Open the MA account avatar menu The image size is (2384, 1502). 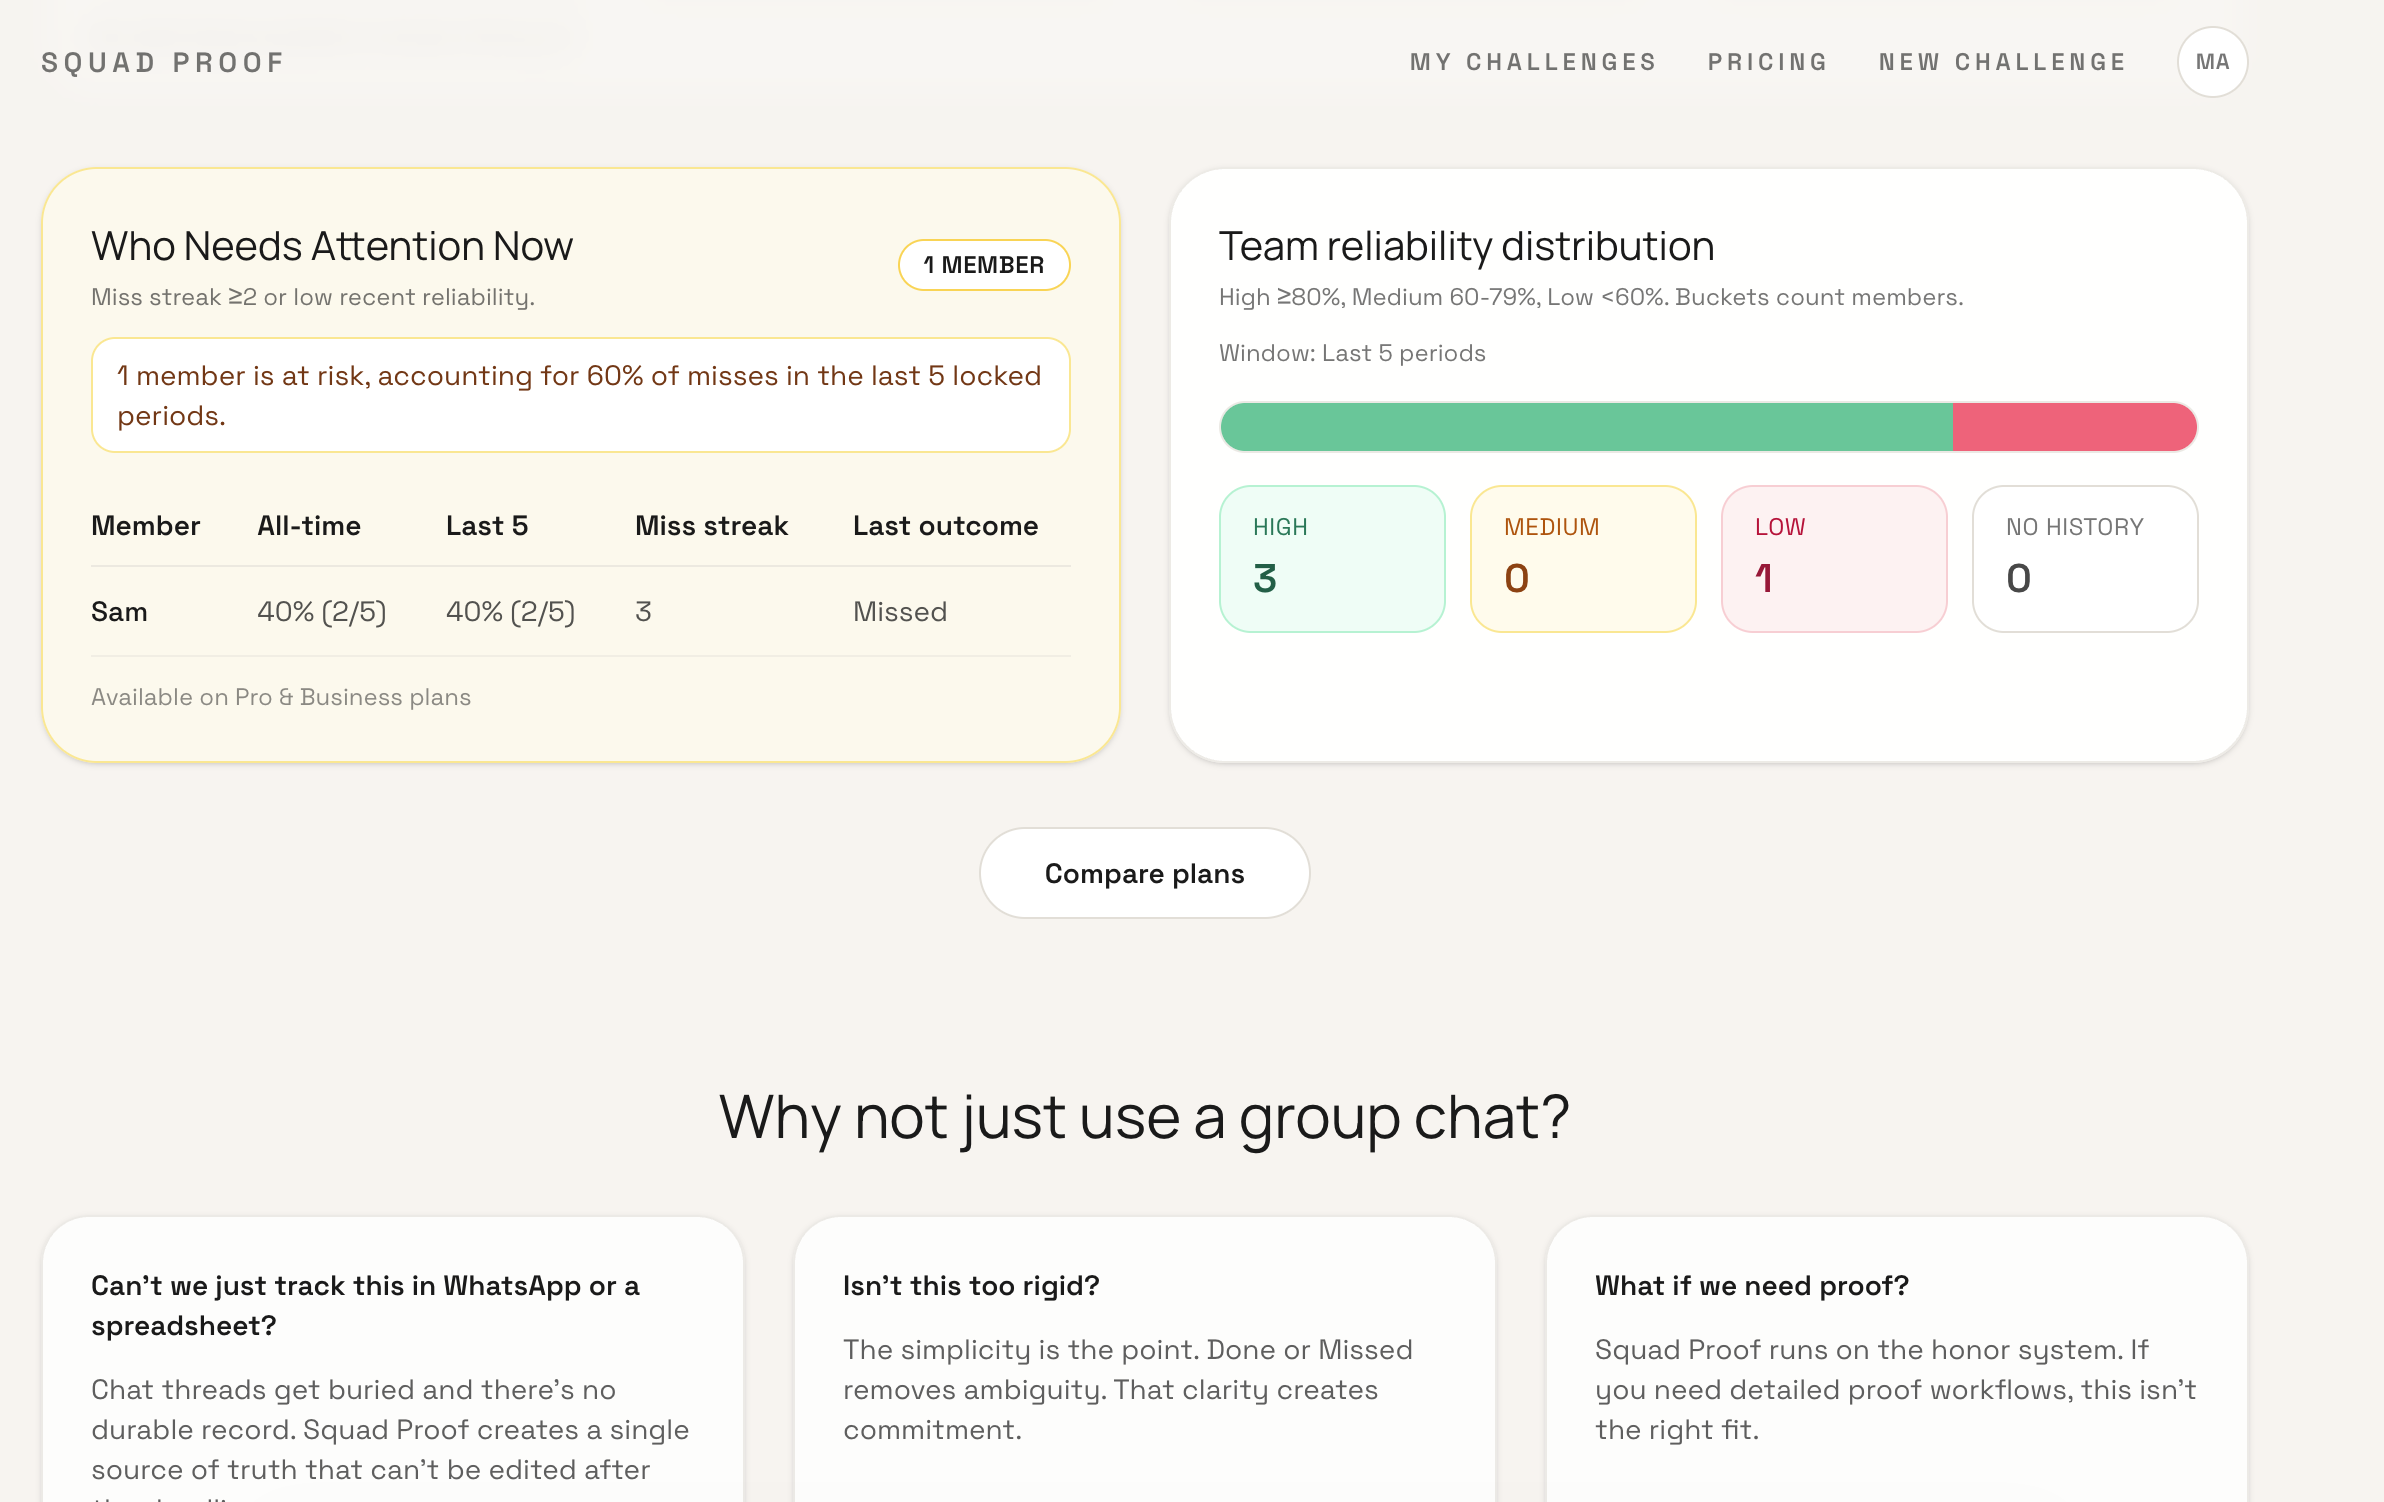2212,61
